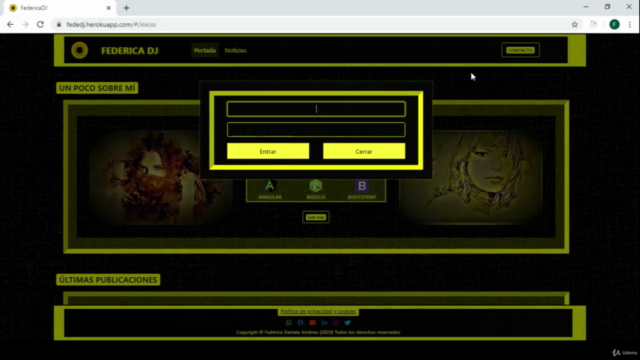
Task: Submit login with Entrar button
Action: [268, 151]
